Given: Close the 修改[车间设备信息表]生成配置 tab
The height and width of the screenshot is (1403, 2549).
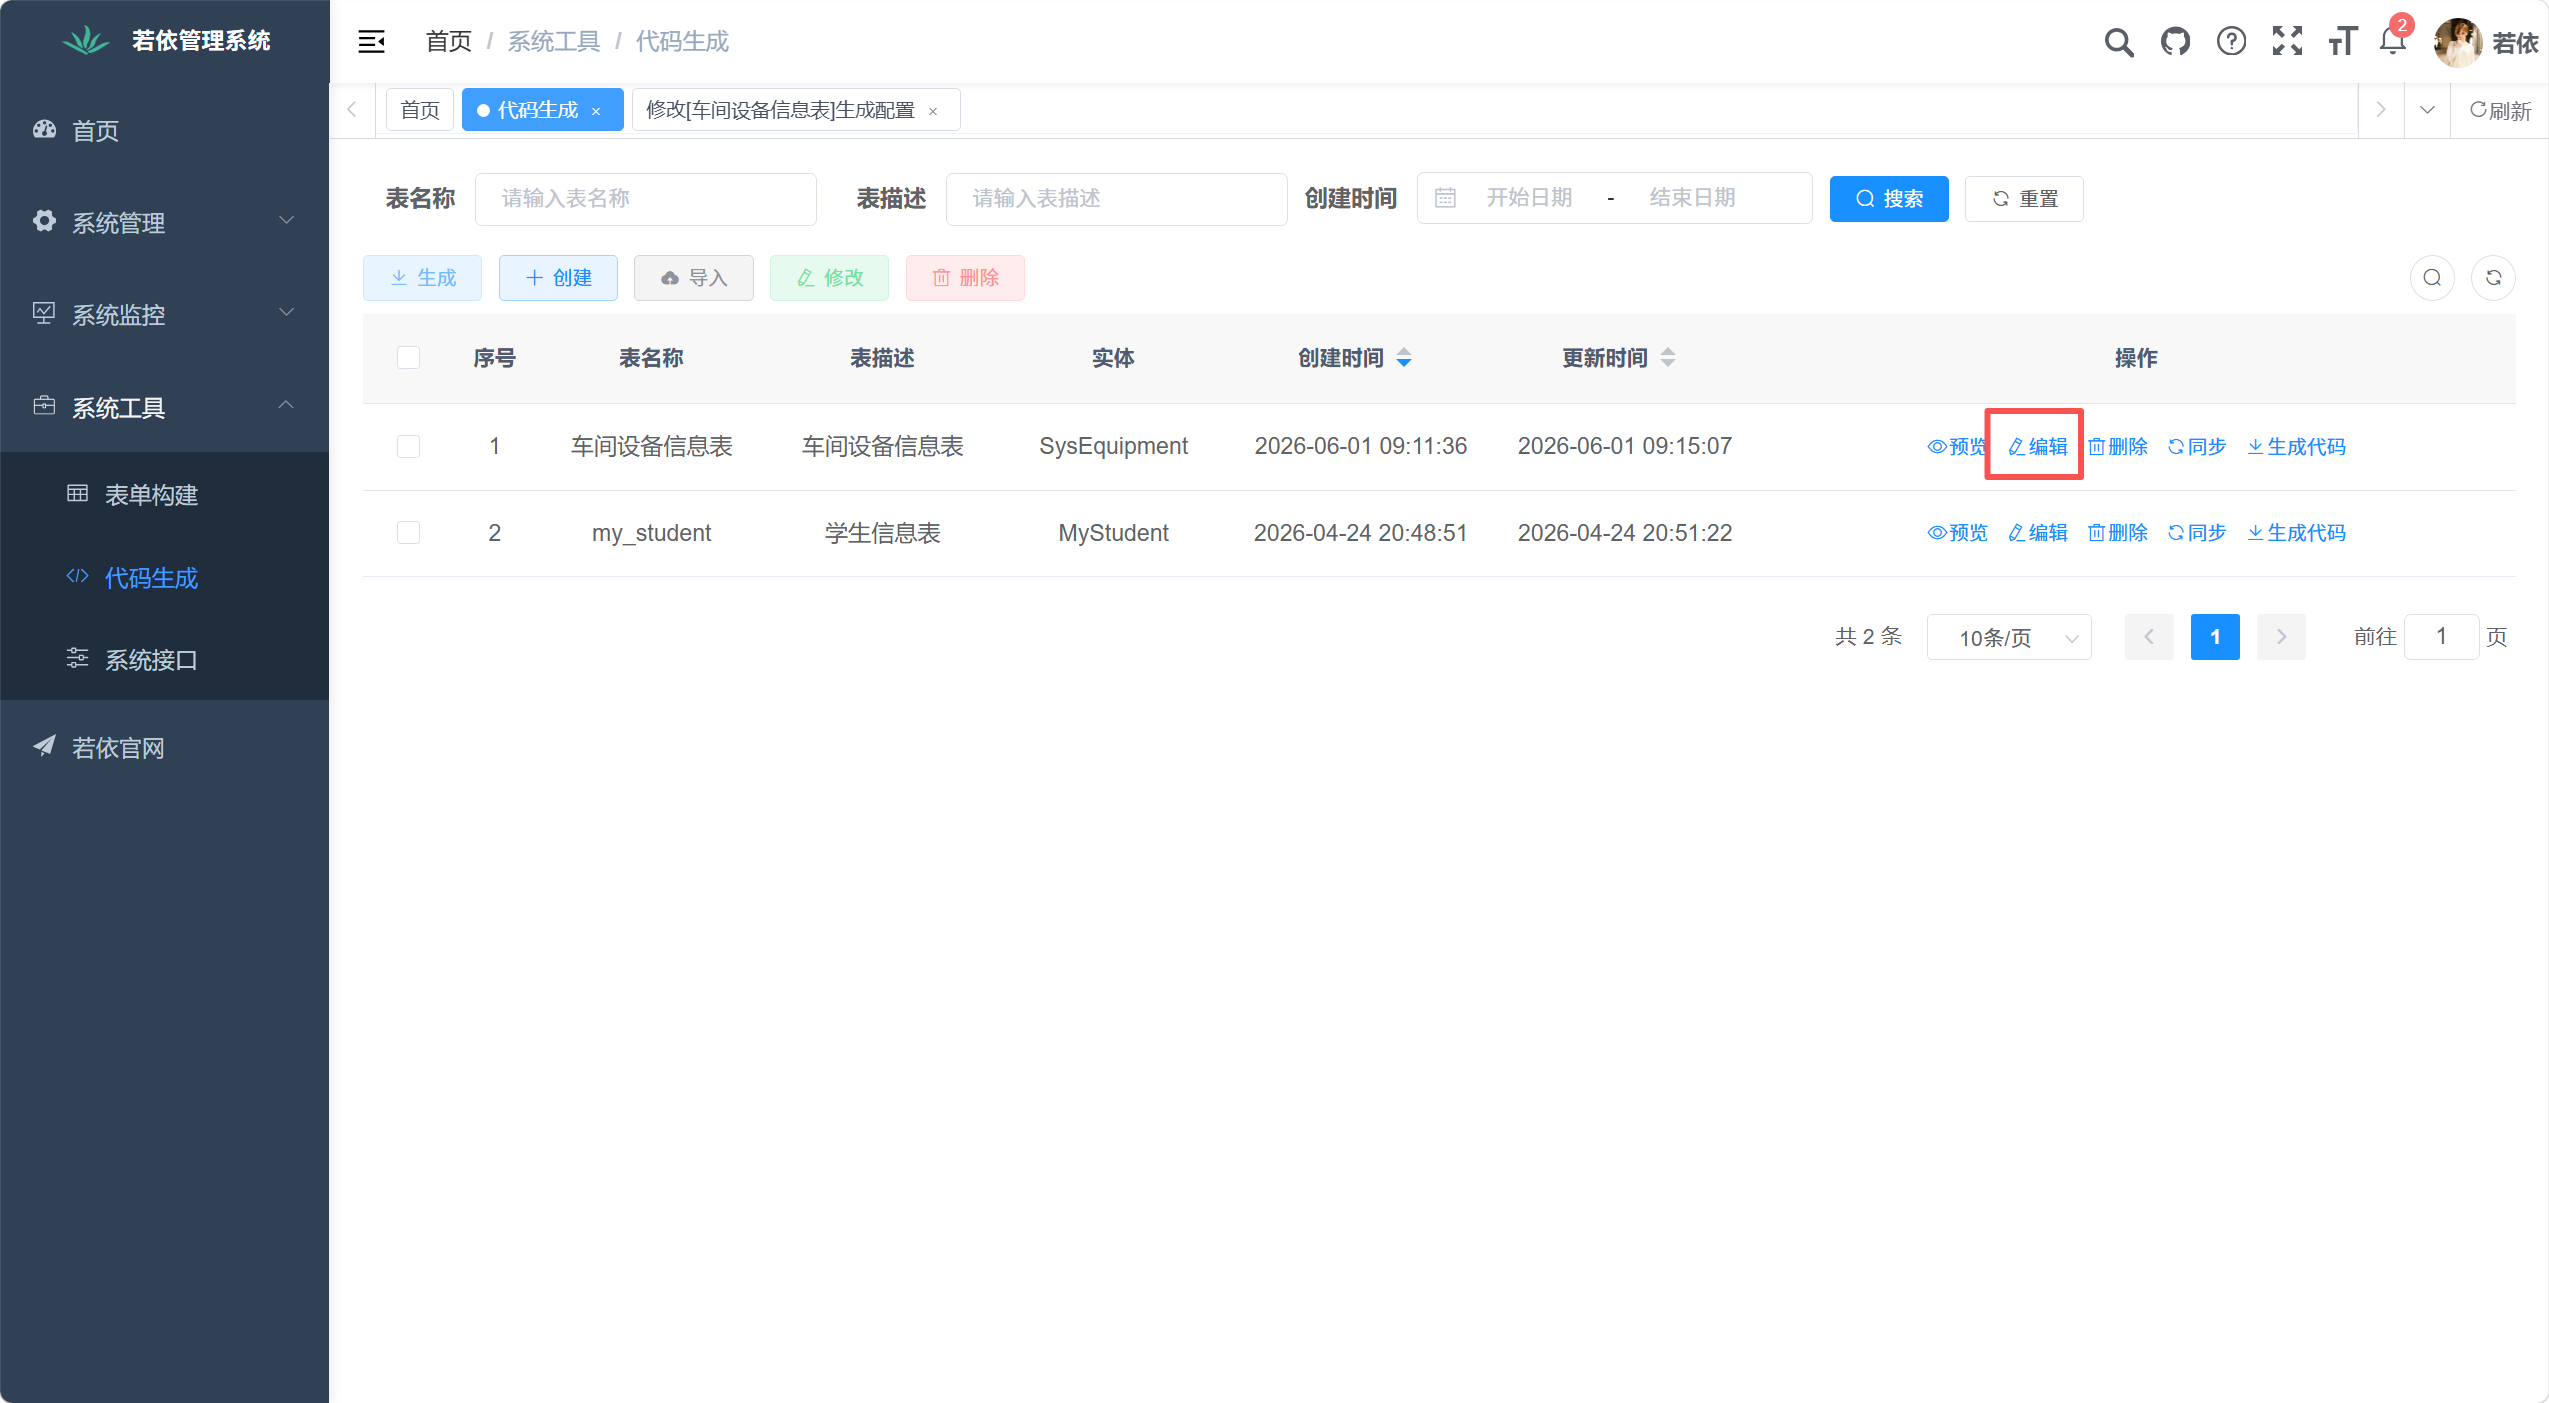Looking at the screenshot, I should pos(933,111).
